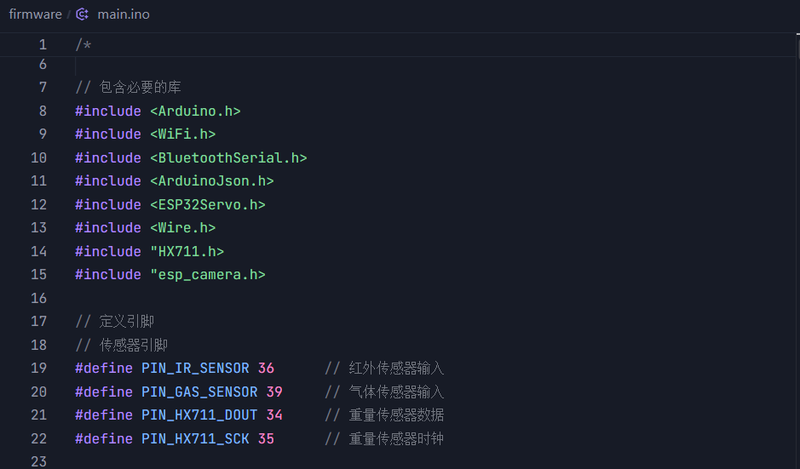Click the #include keyword on line 10
This screenshot has height=469, width=800.
click(108, 158)
